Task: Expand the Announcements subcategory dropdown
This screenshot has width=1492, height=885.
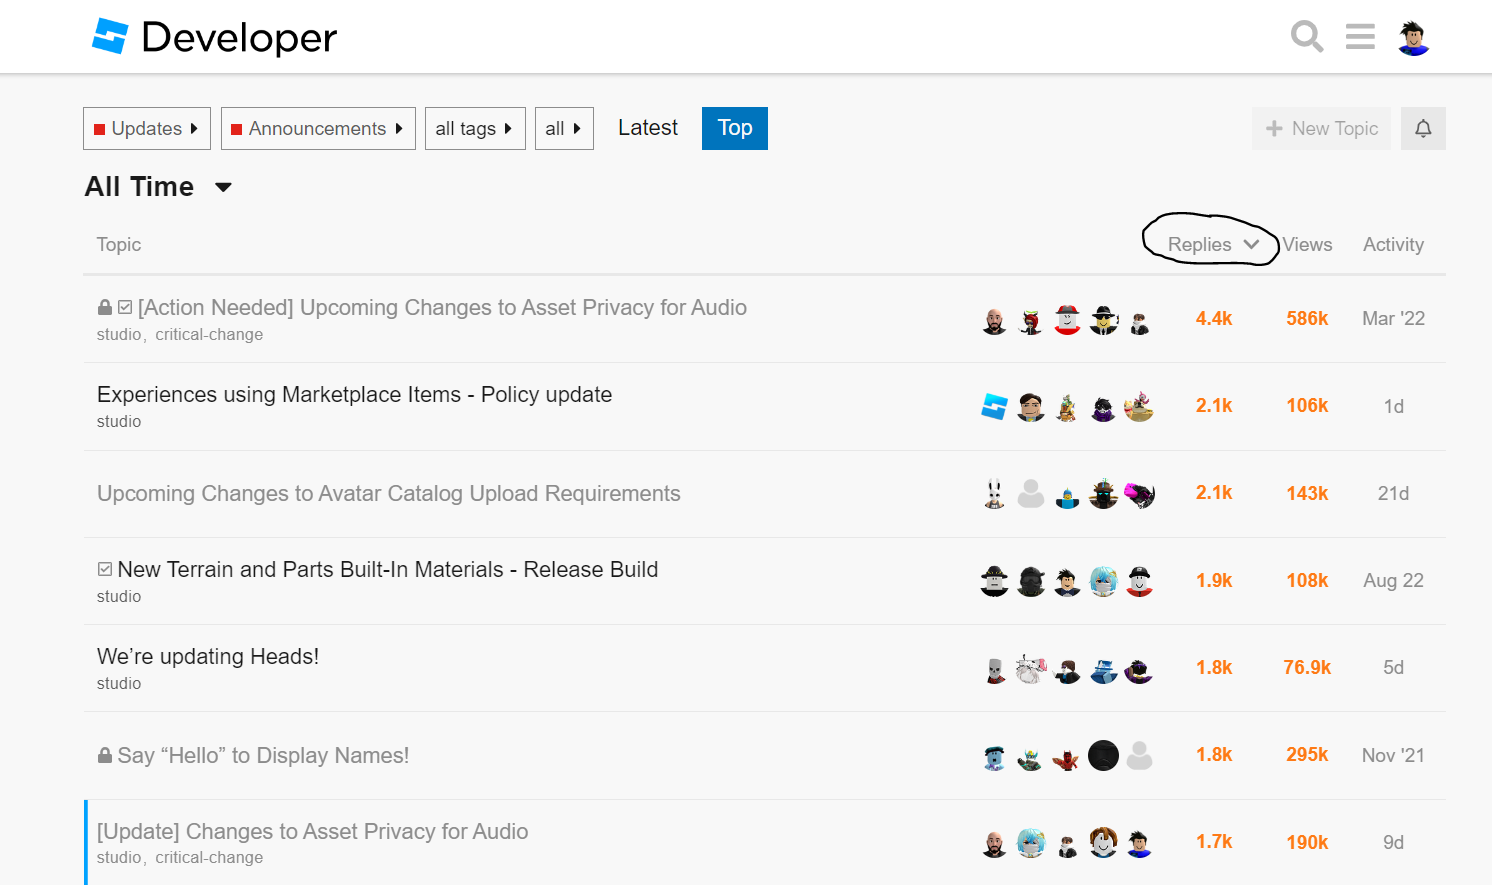Action: pos(318,128)
